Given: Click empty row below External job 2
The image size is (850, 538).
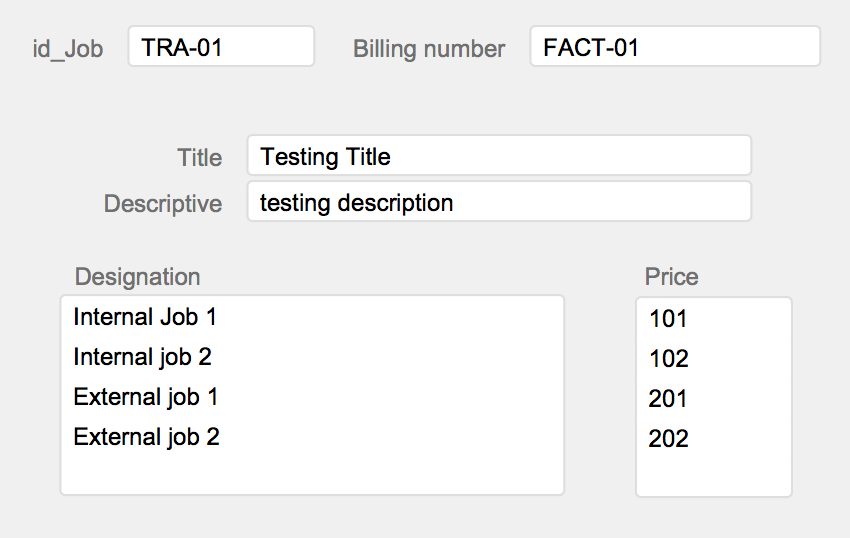Looking at the screenshot, I should [x=312, y=475].
